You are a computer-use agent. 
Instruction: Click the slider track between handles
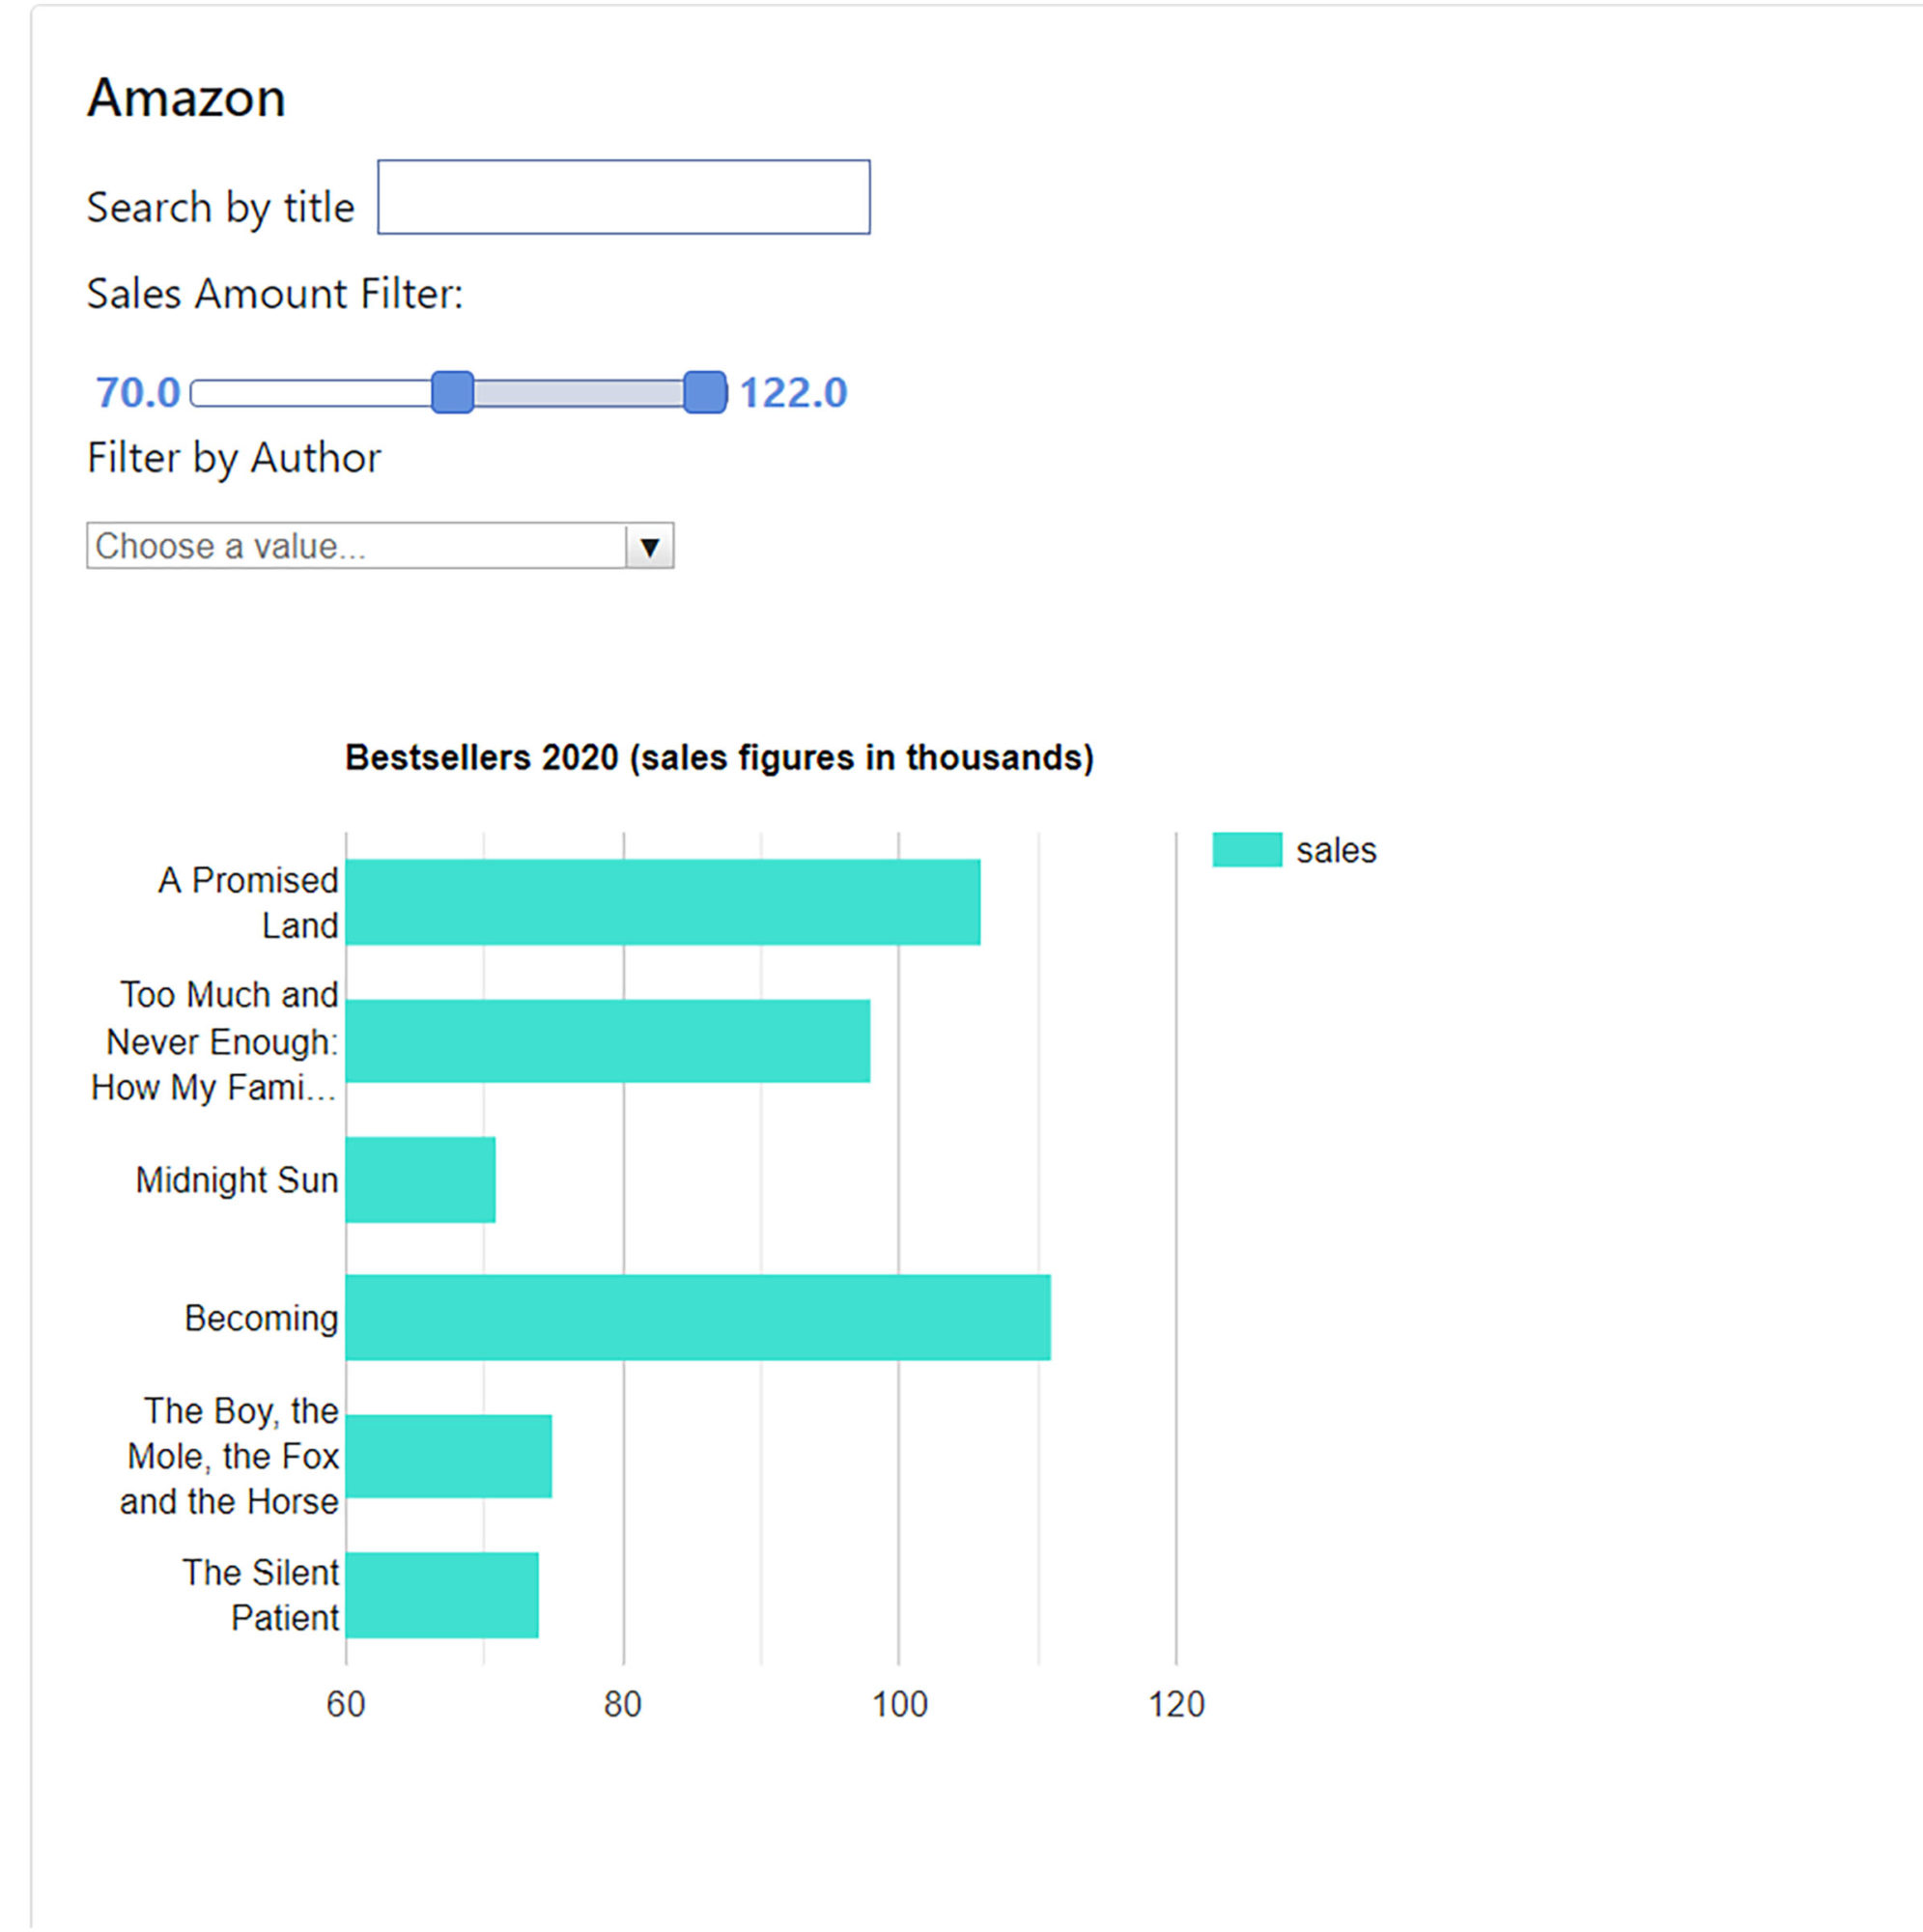coord(578,393)
